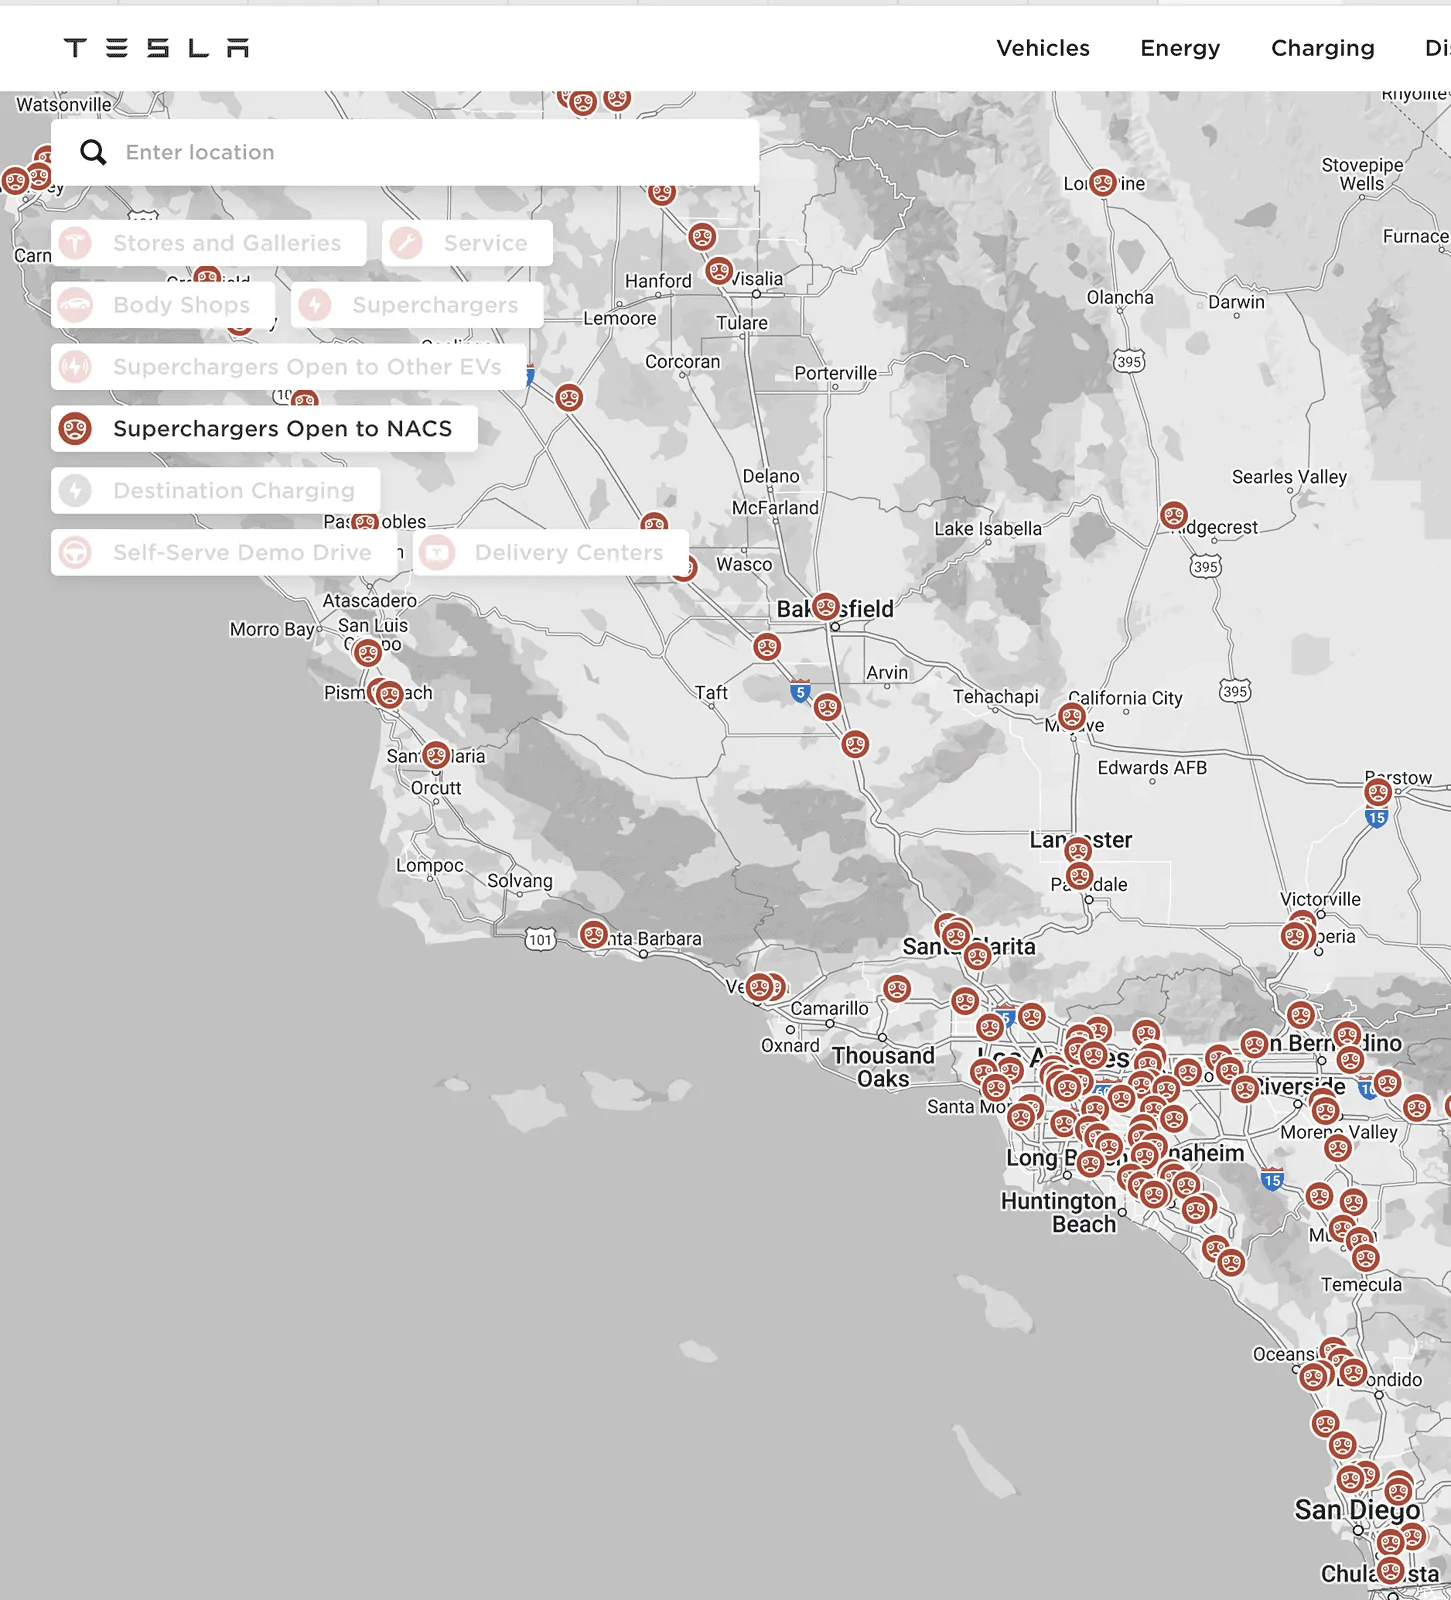Image resolution: width=1451 pixels, height=1600 pixels.
Task: Select the supercharger pin at Palmdale
Action: (x=1079, y=877)
